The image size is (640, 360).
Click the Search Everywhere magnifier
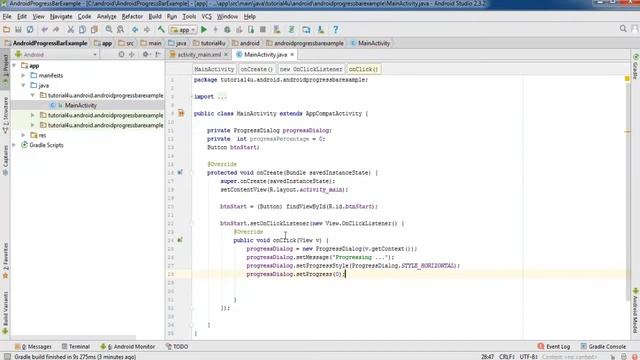coord(623,29)
